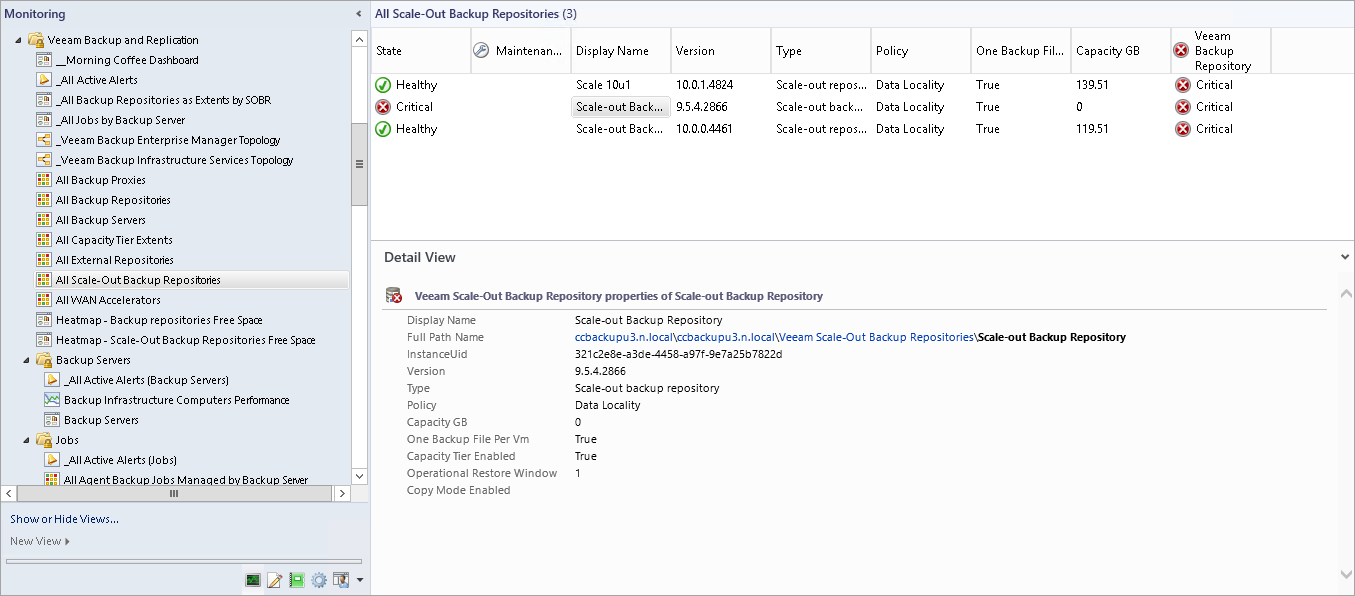Open the Reporting workspace green notebook icon
Image resolution: width=1355 pixels, height=596 pixels.
(x=297, y=580)
